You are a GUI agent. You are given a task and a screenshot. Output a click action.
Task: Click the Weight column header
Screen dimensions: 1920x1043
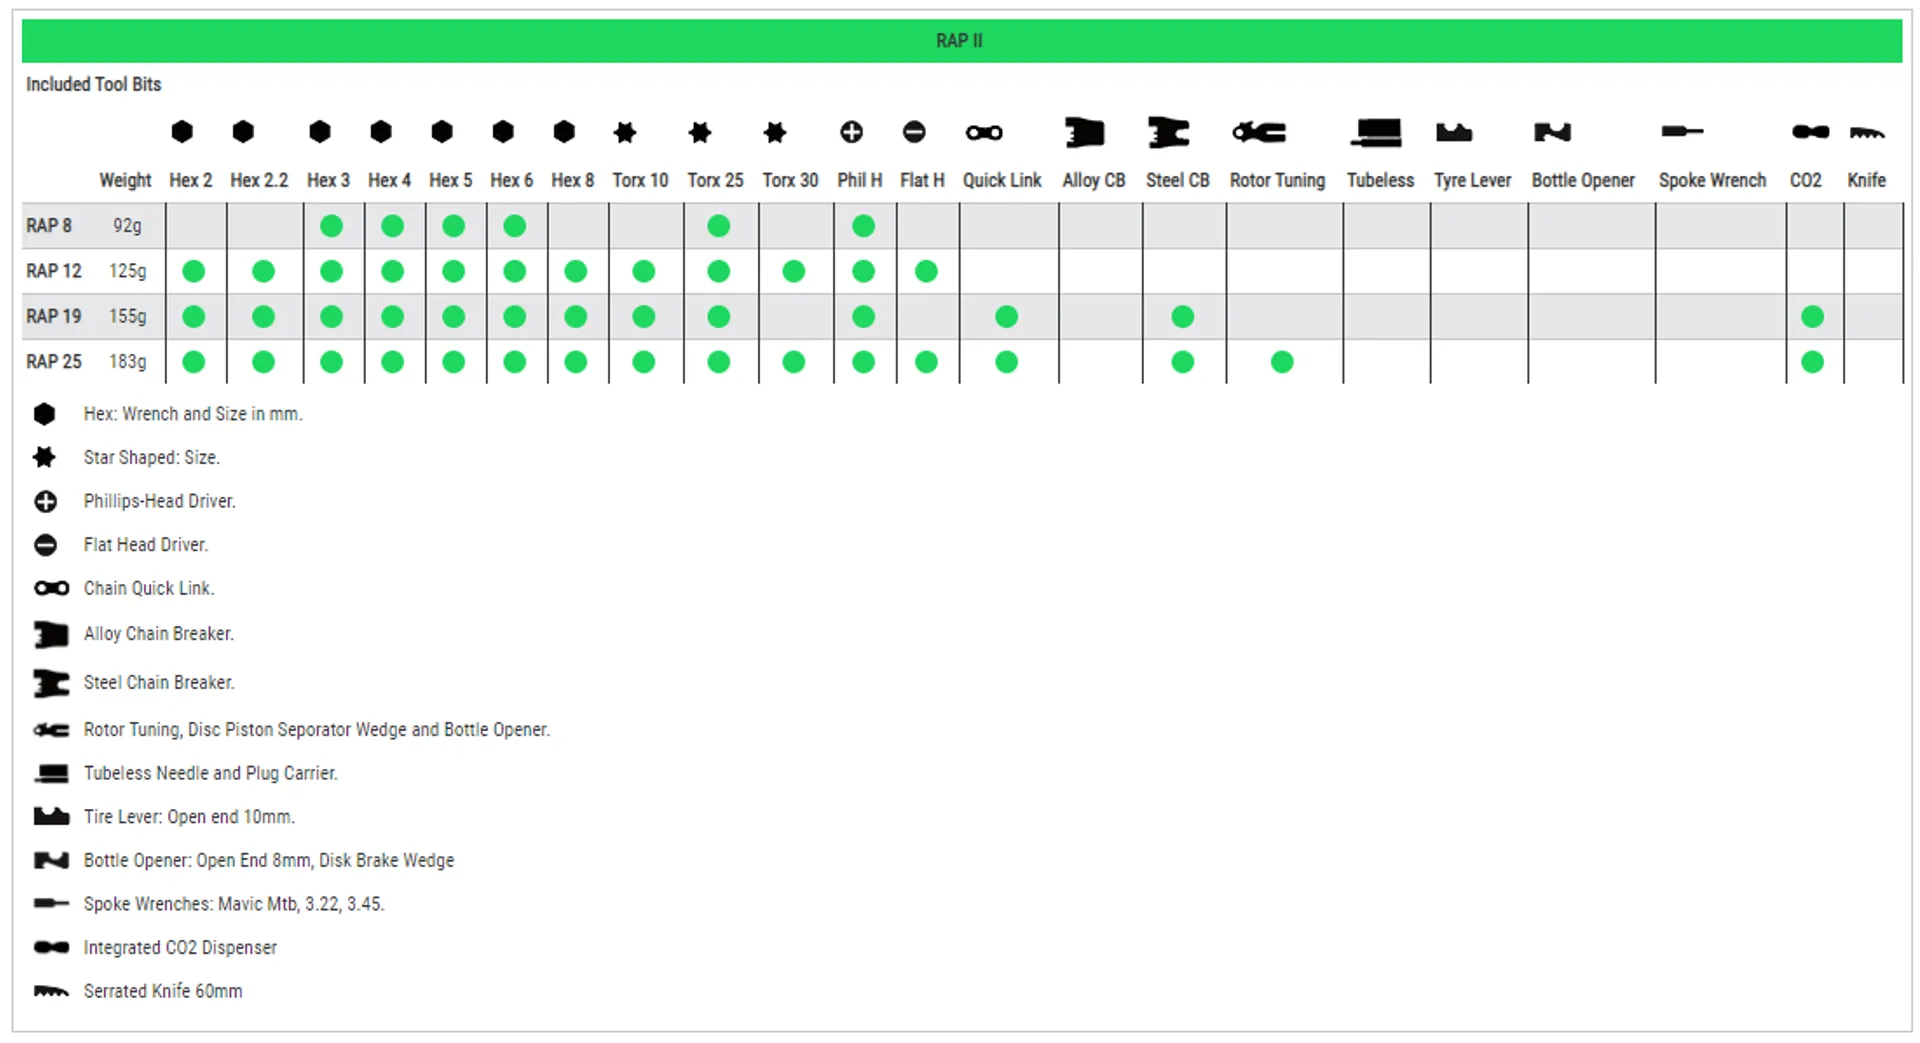[125, 180]
